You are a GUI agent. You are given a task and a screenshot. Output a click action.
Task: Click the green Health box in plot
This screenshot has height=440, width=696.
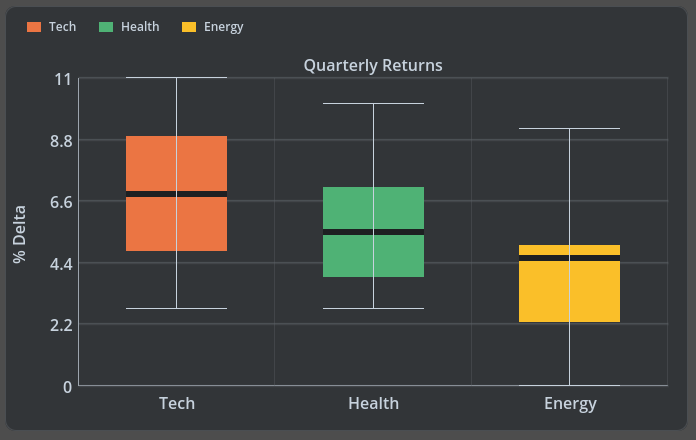click(x=373, y=255)
